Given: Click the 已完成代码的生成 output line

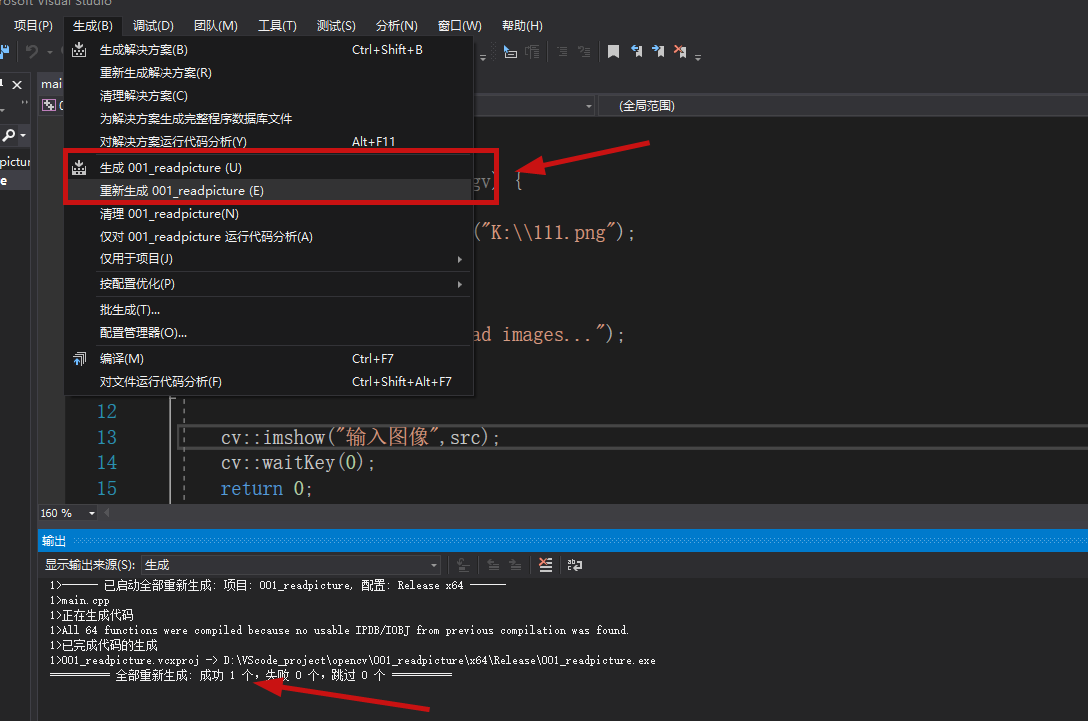Looking at the screenshot, I should point(104,645).
